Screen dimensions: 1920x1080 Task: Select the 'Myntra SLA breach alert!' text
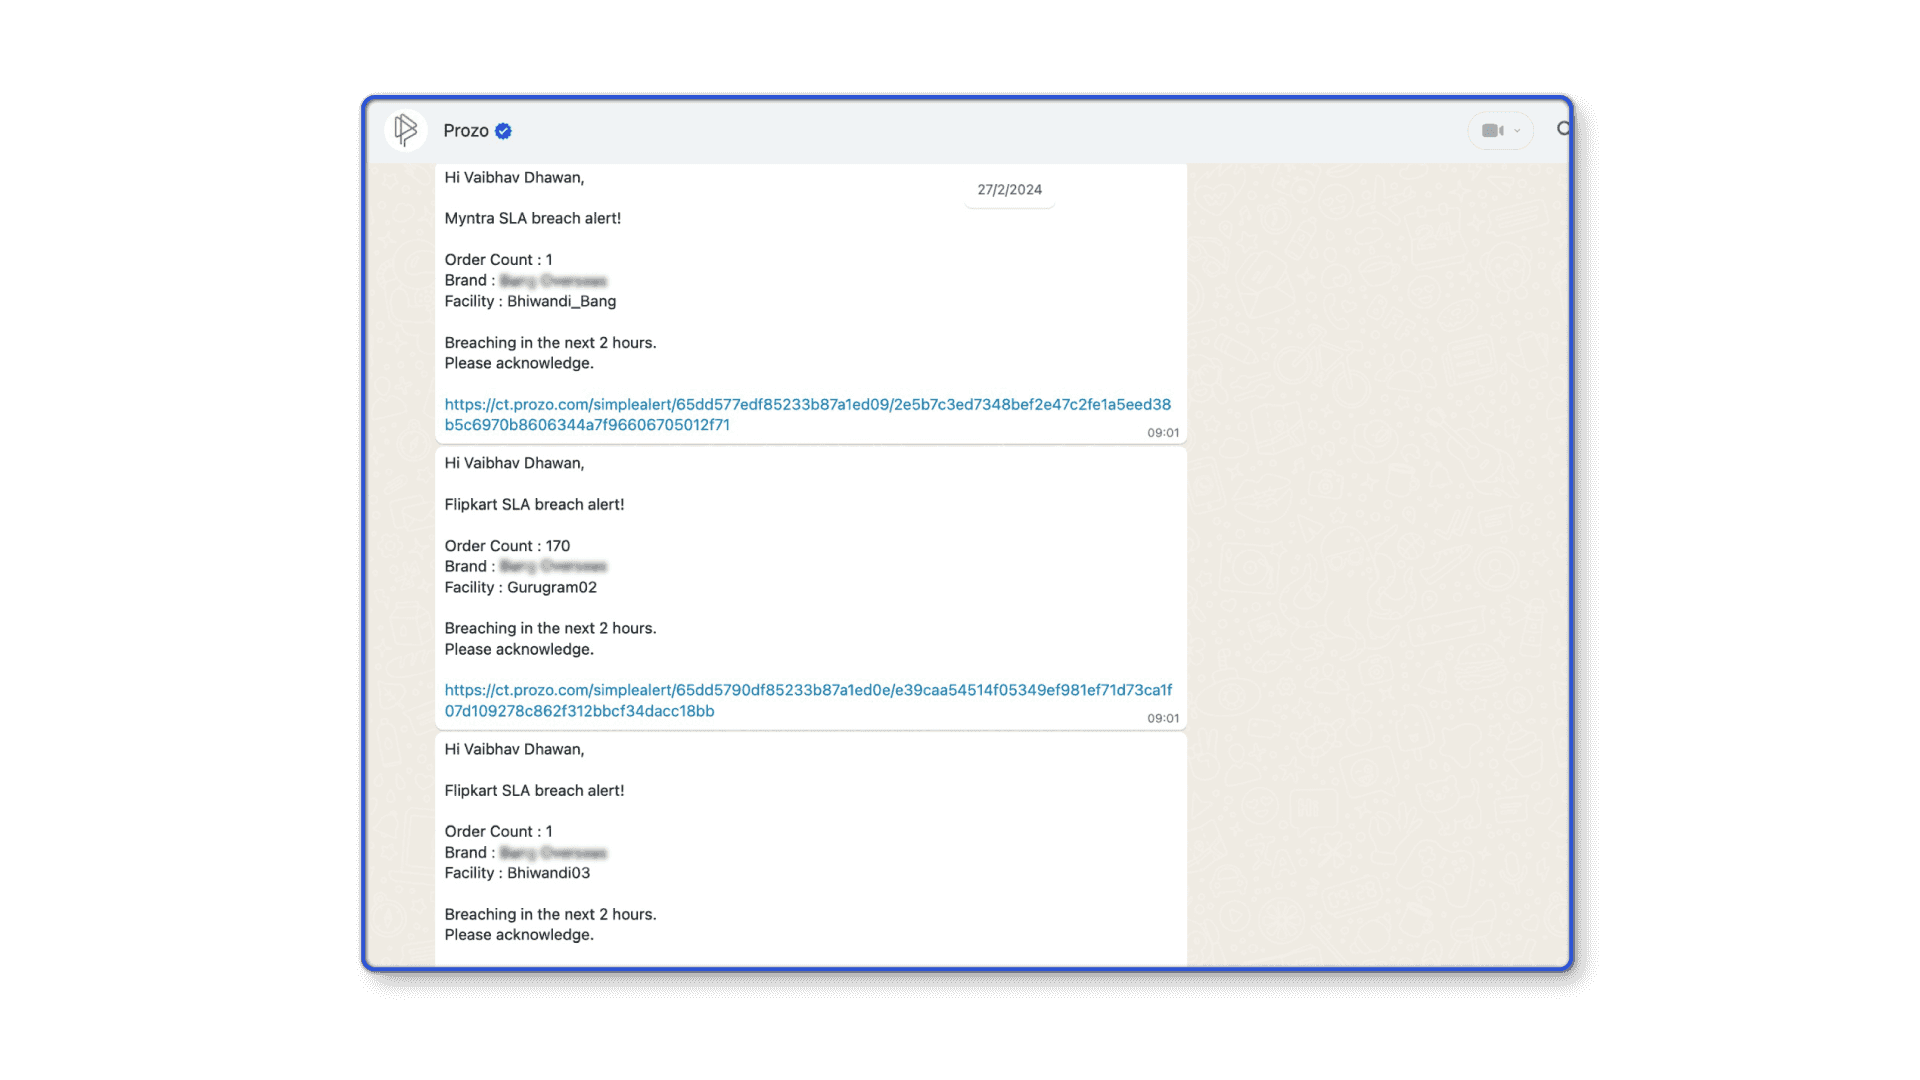click(533, 218)
